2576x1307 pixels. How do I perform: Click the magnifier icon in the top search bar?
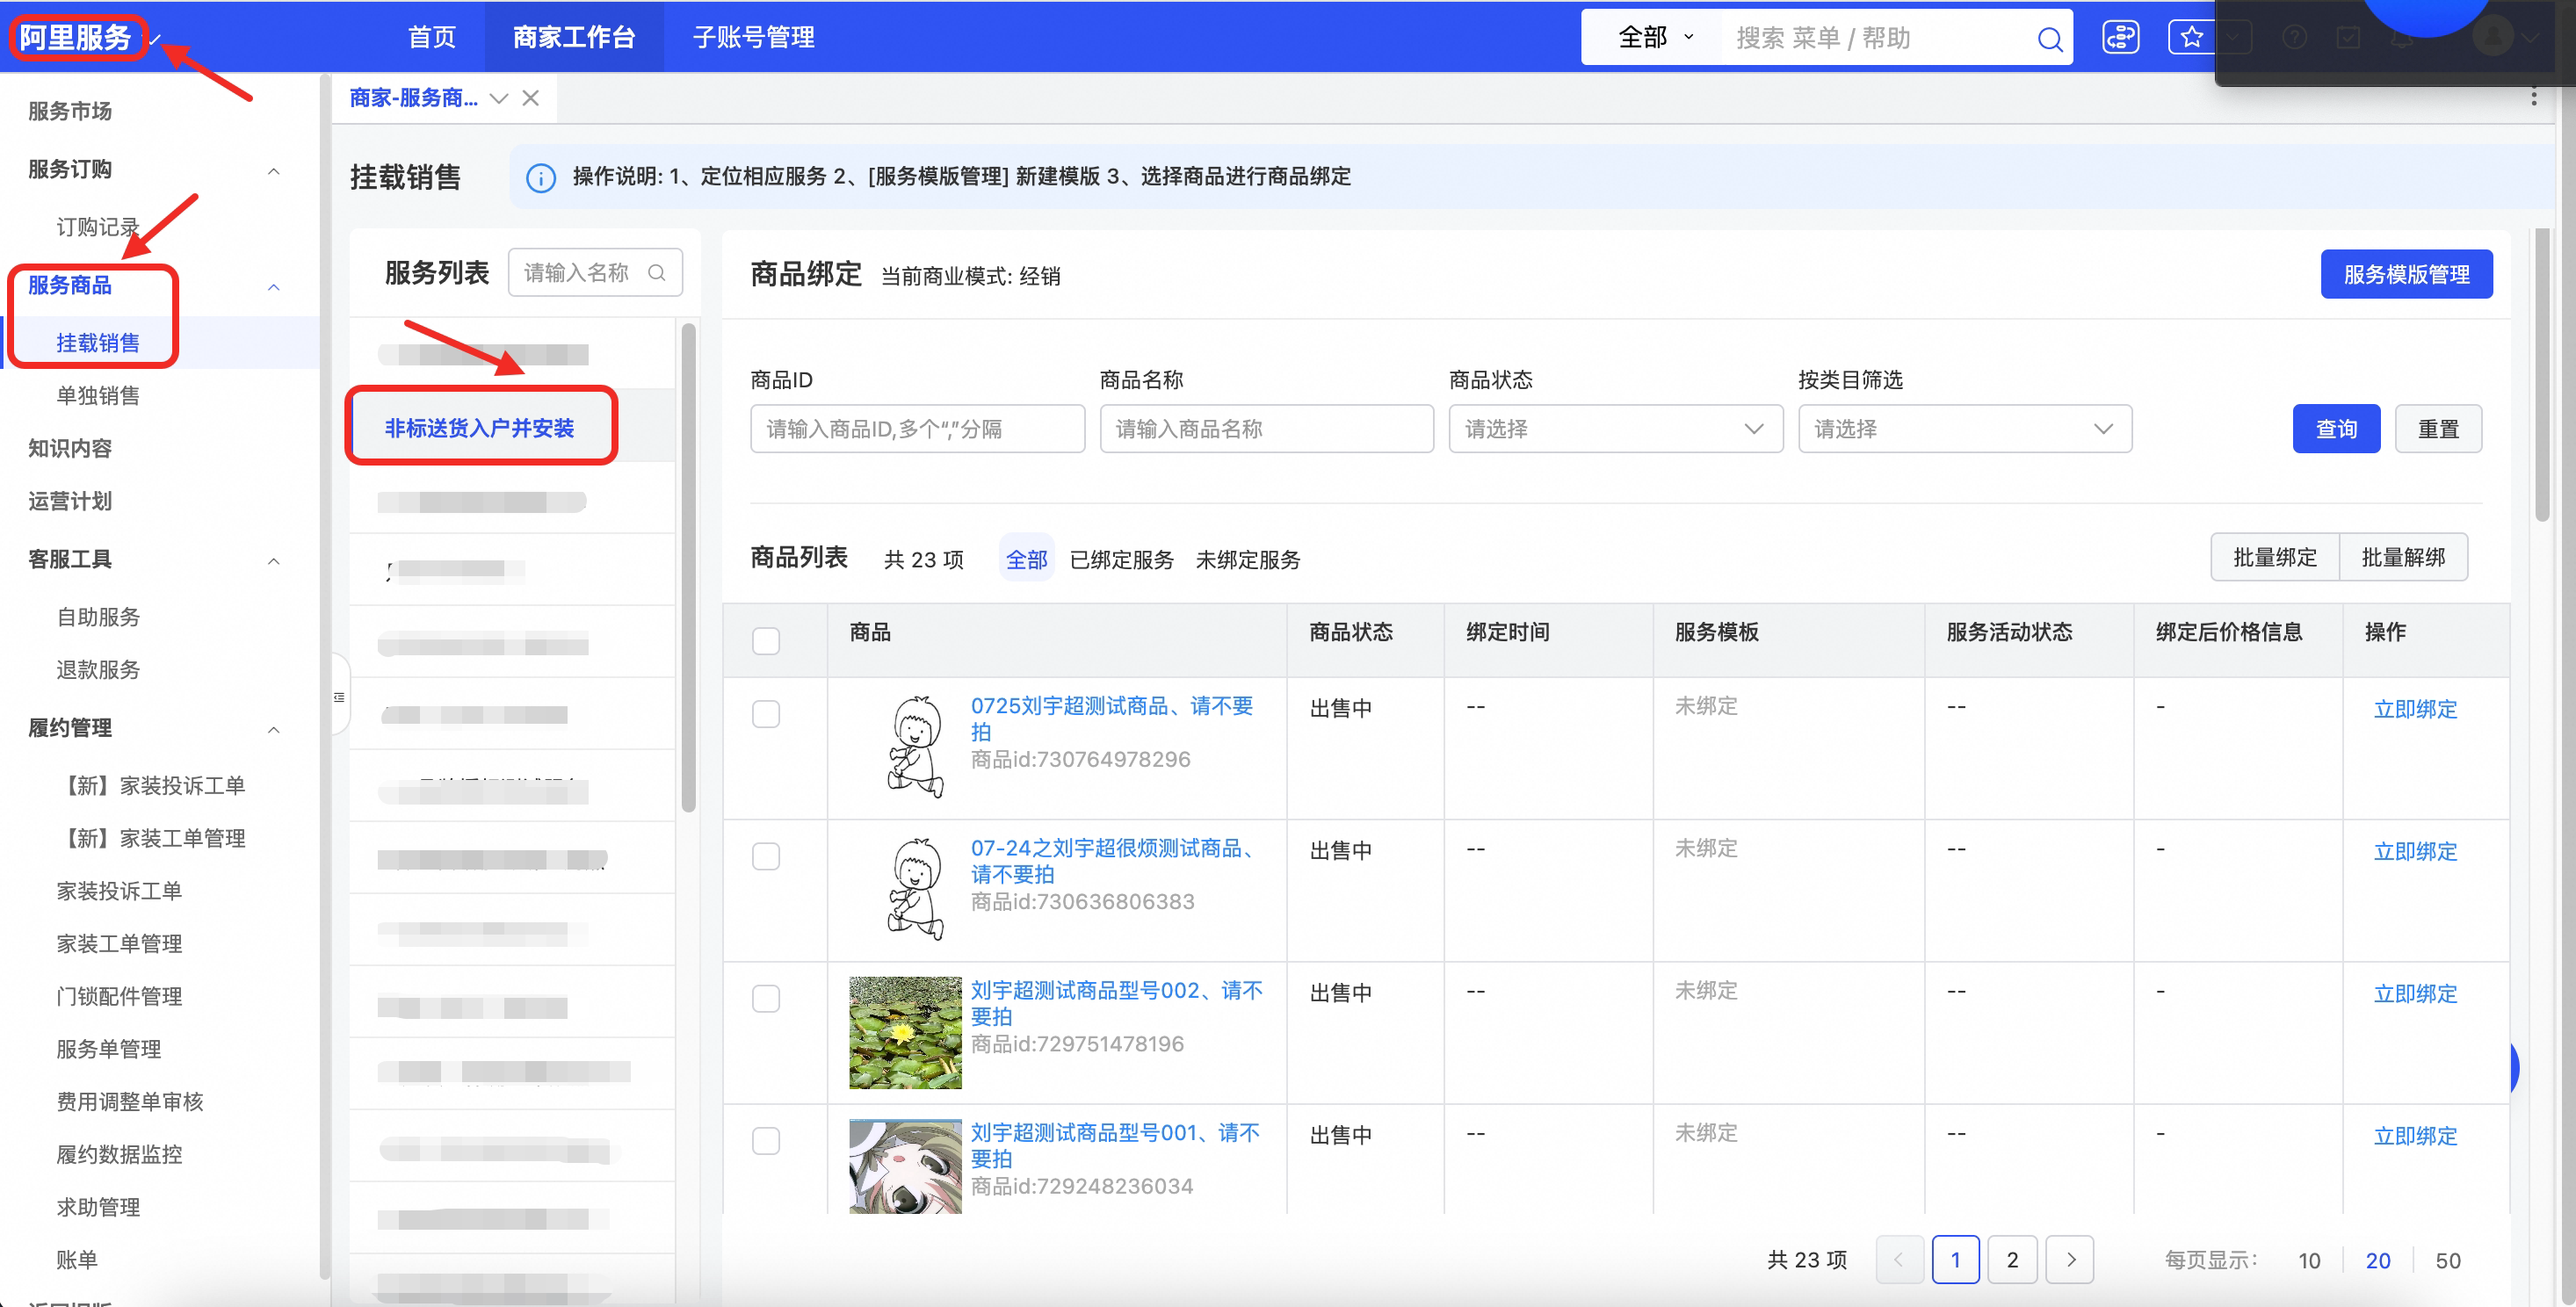point(2049,39)
